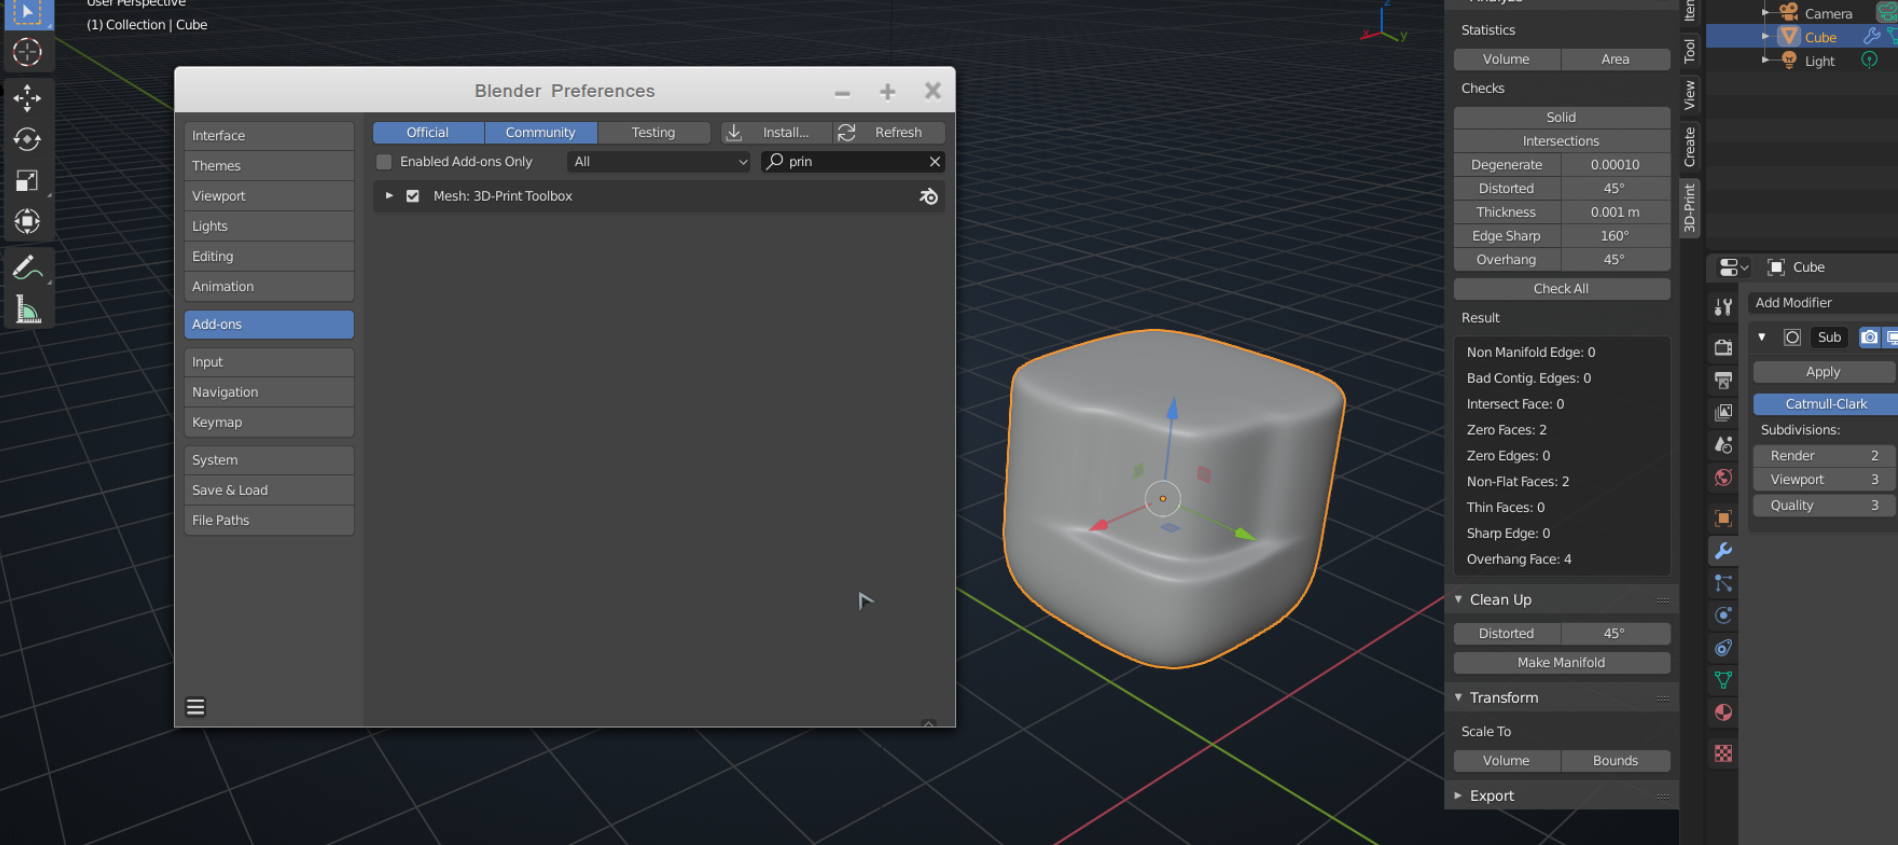The height and width of the screenshot is (845, 1898).
Task: Apply the subdivision modifier
Action: point(1823,371)
